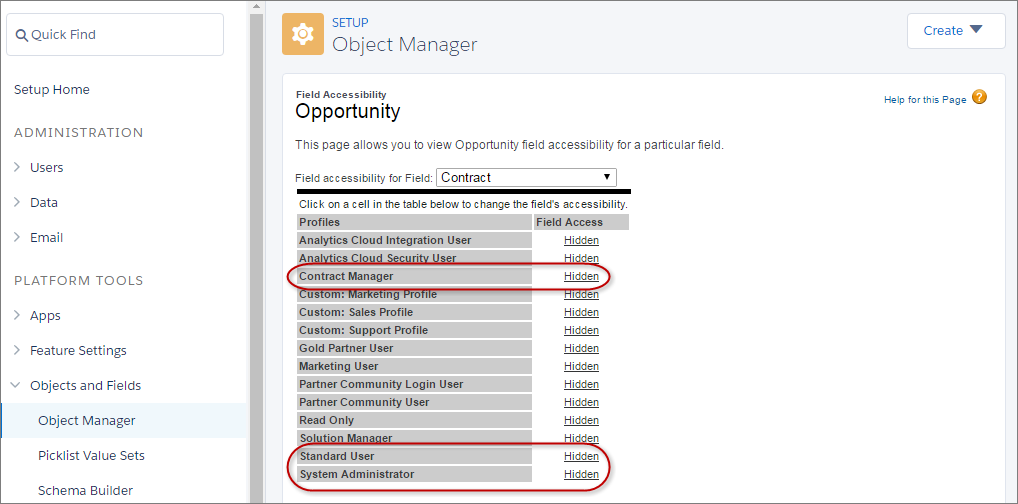
Task: Click Hidden for Marketing User
Action: point(581,366)
